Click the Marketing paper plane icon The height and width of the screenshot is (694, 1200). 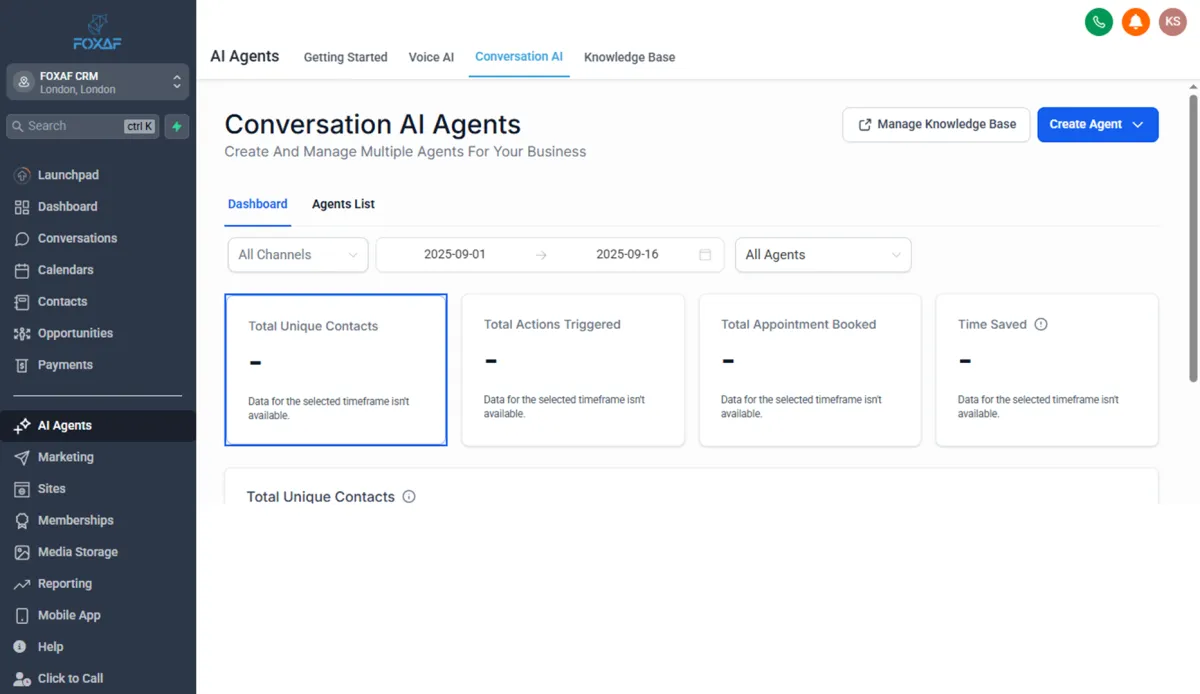point(22,457)
